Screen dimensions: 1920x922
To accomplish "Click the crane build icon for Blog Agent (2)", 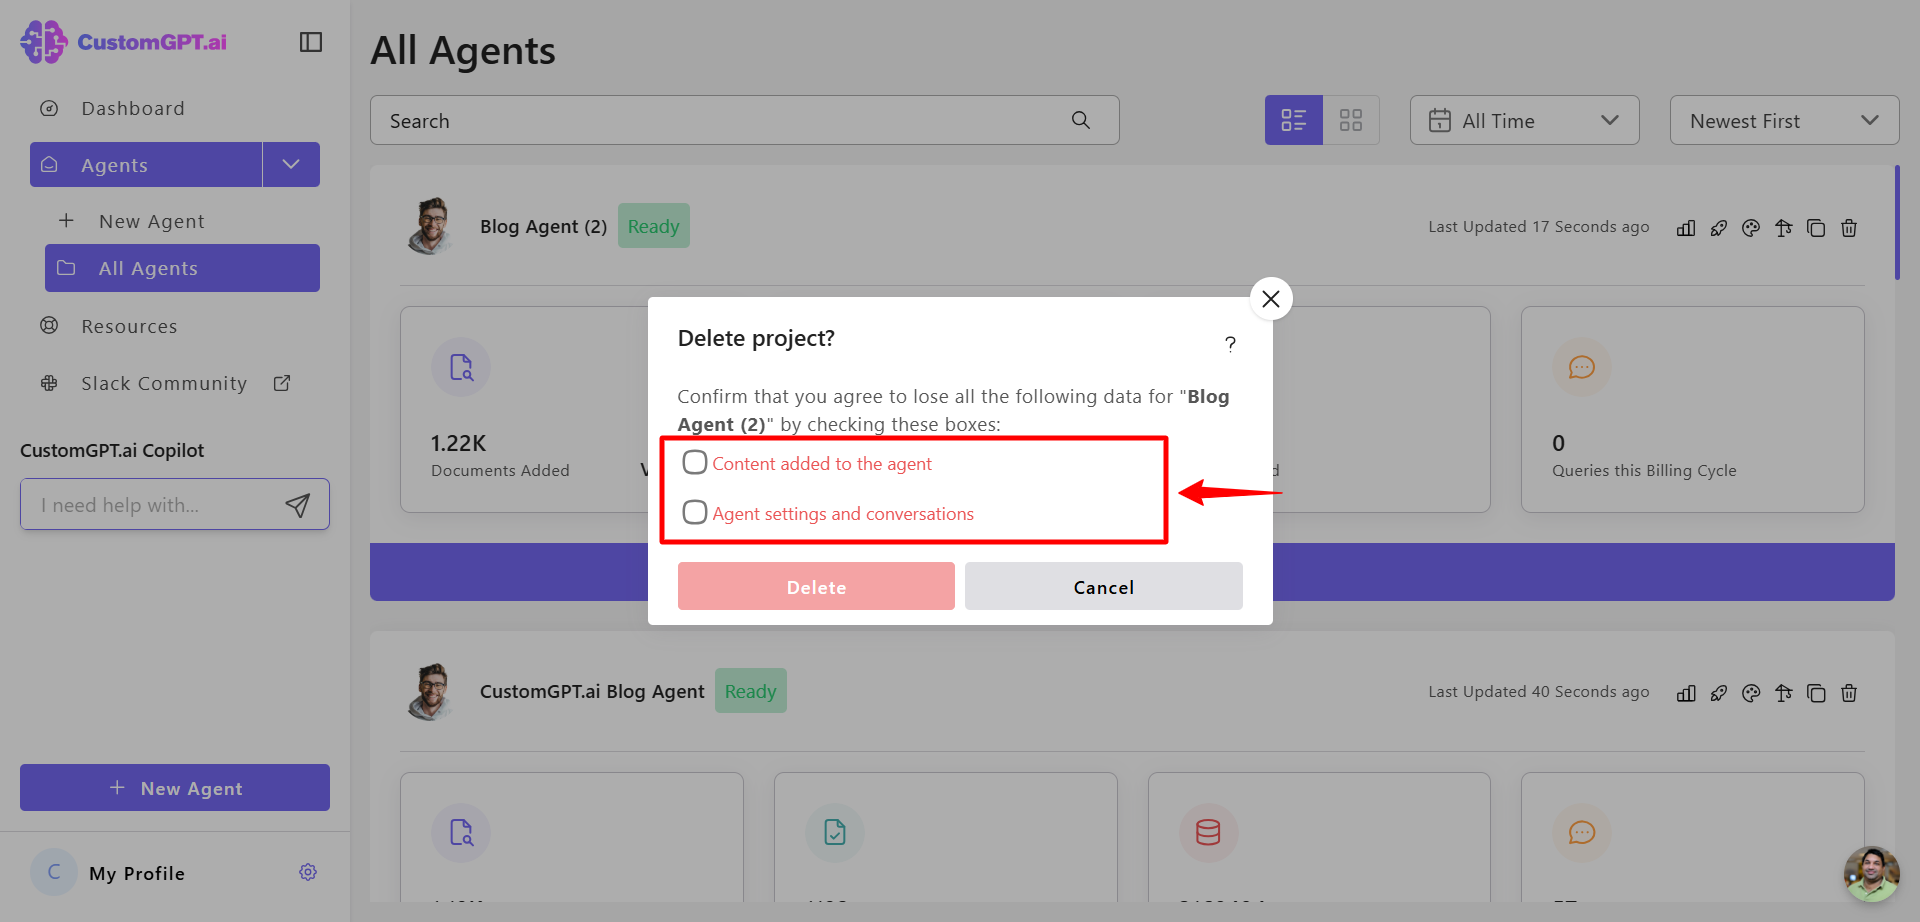I will pyautogui.click(x=1784, y=228).
